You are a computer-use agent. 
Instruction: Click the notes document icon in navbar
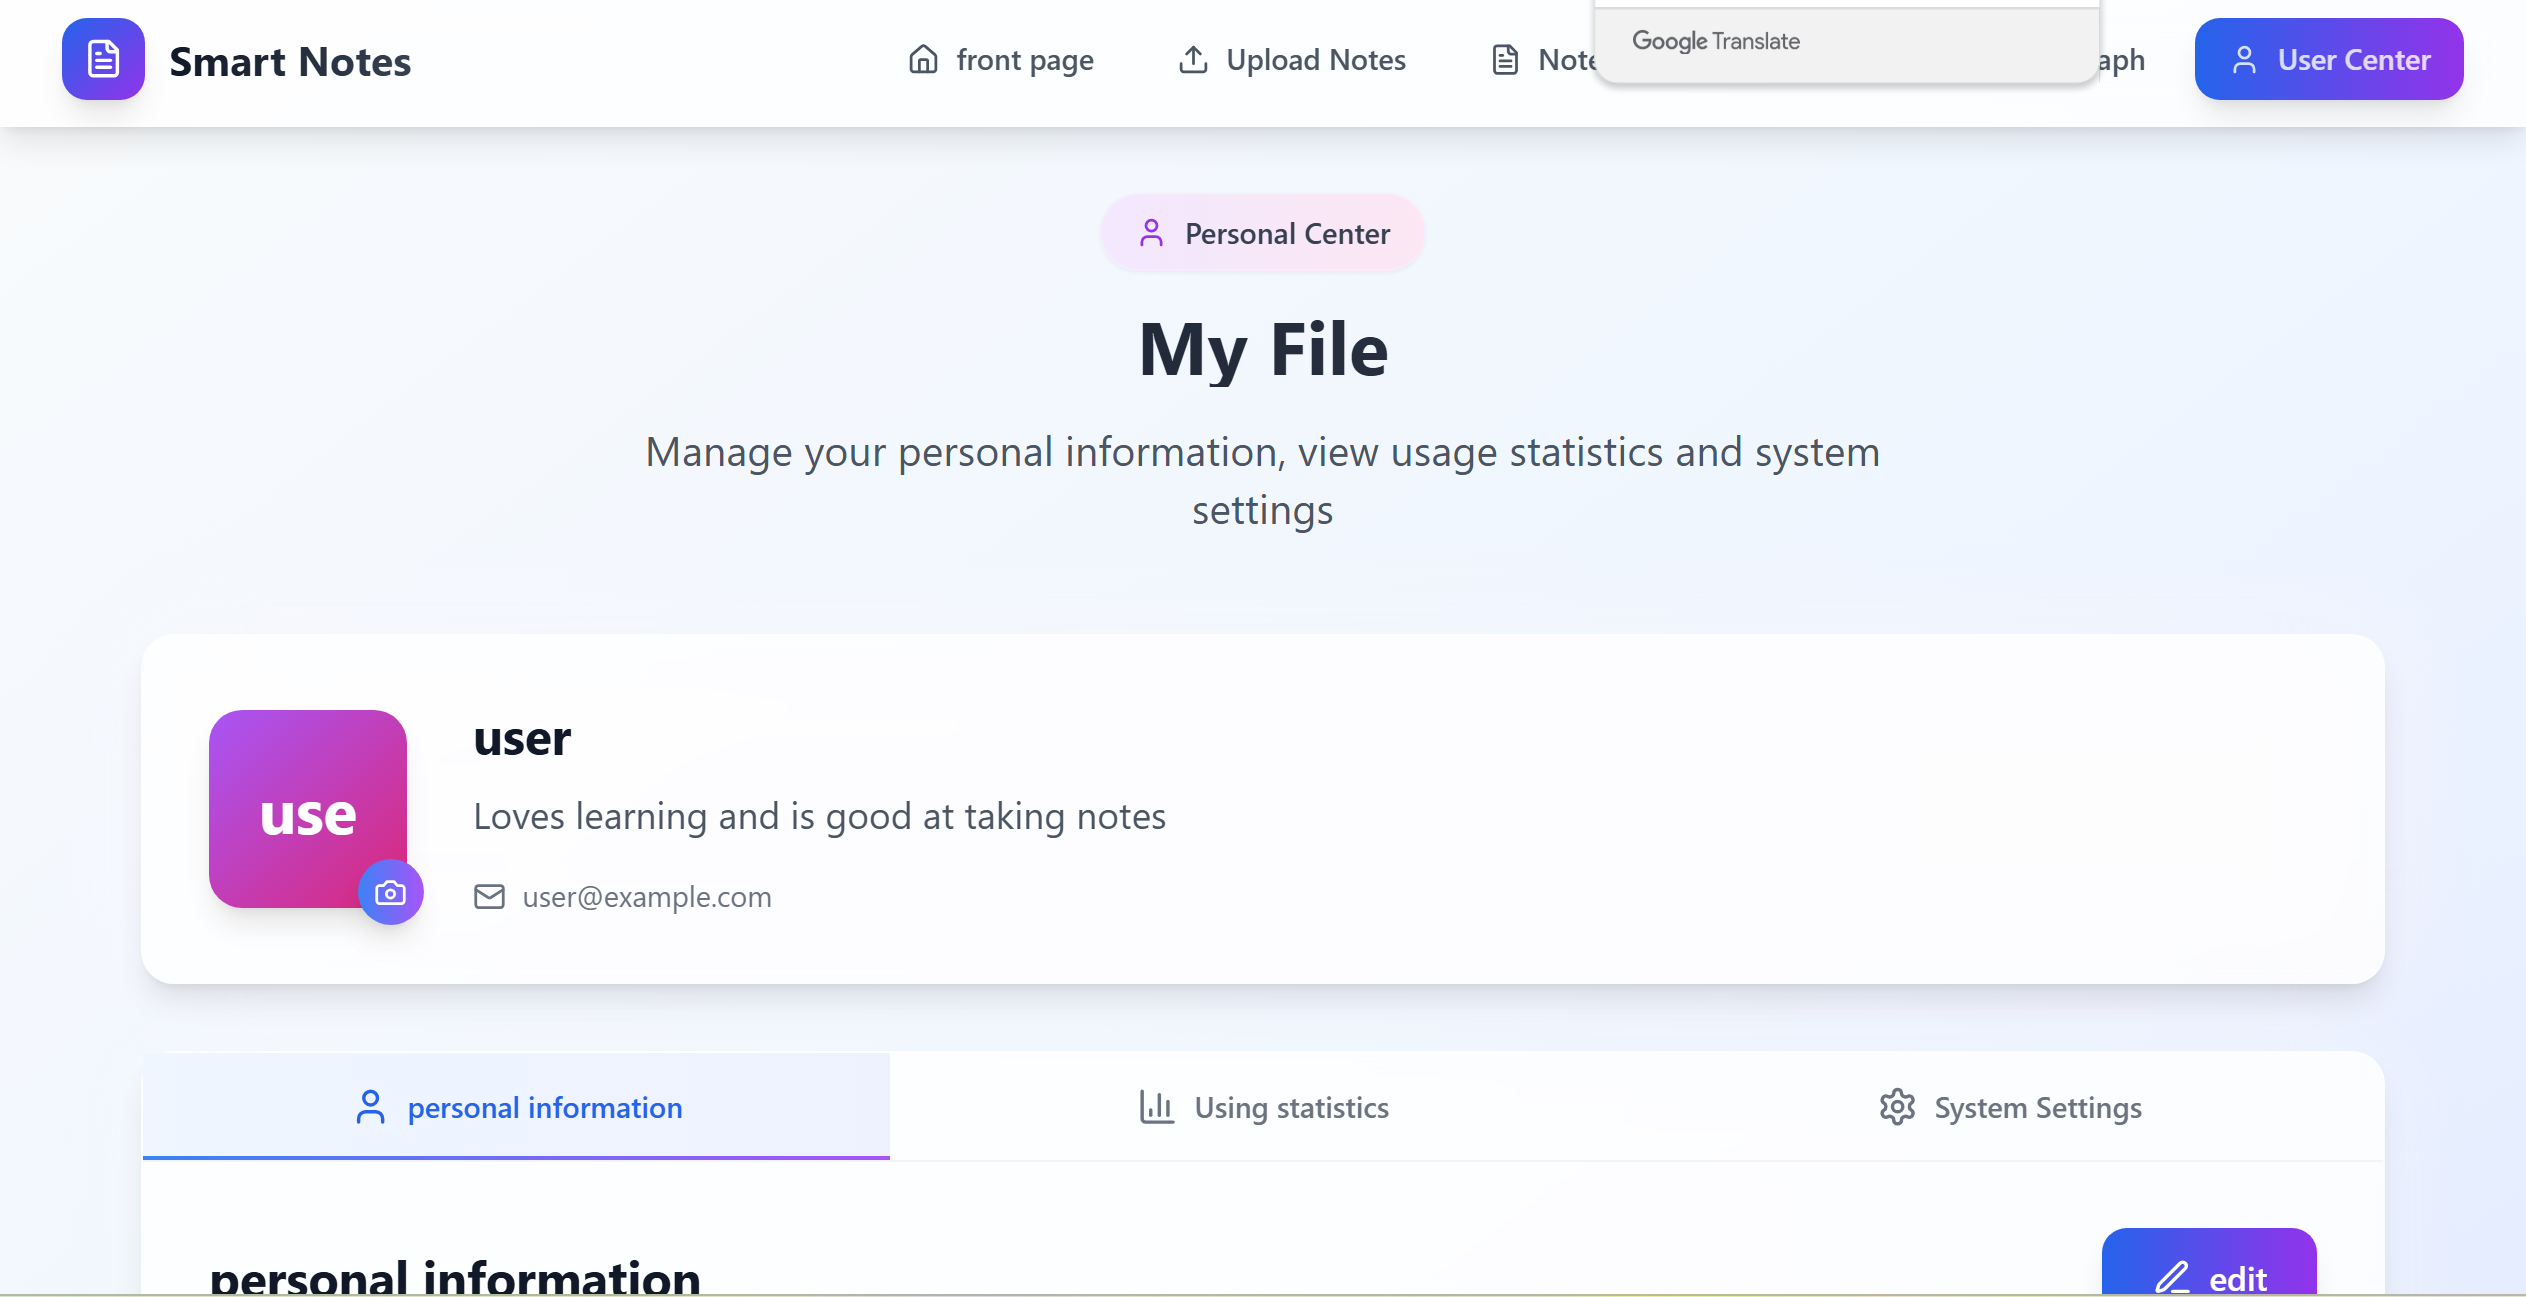tap(1505, 60)
